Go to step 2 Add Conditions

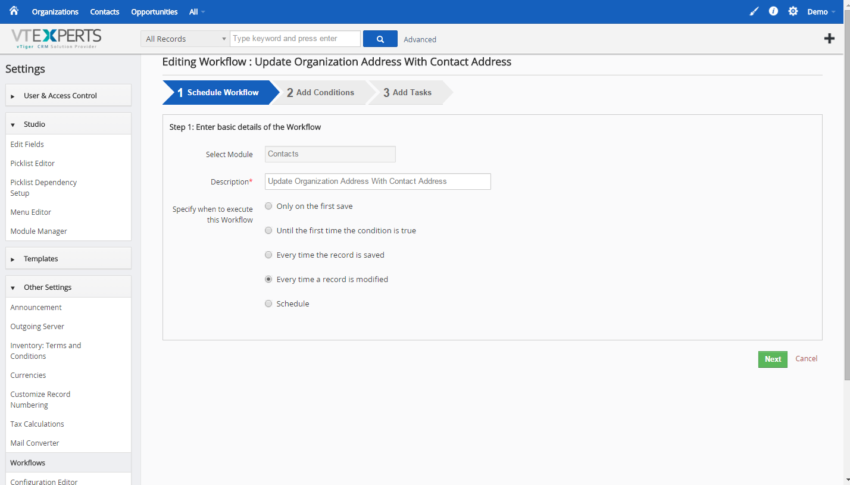point(320,93)
